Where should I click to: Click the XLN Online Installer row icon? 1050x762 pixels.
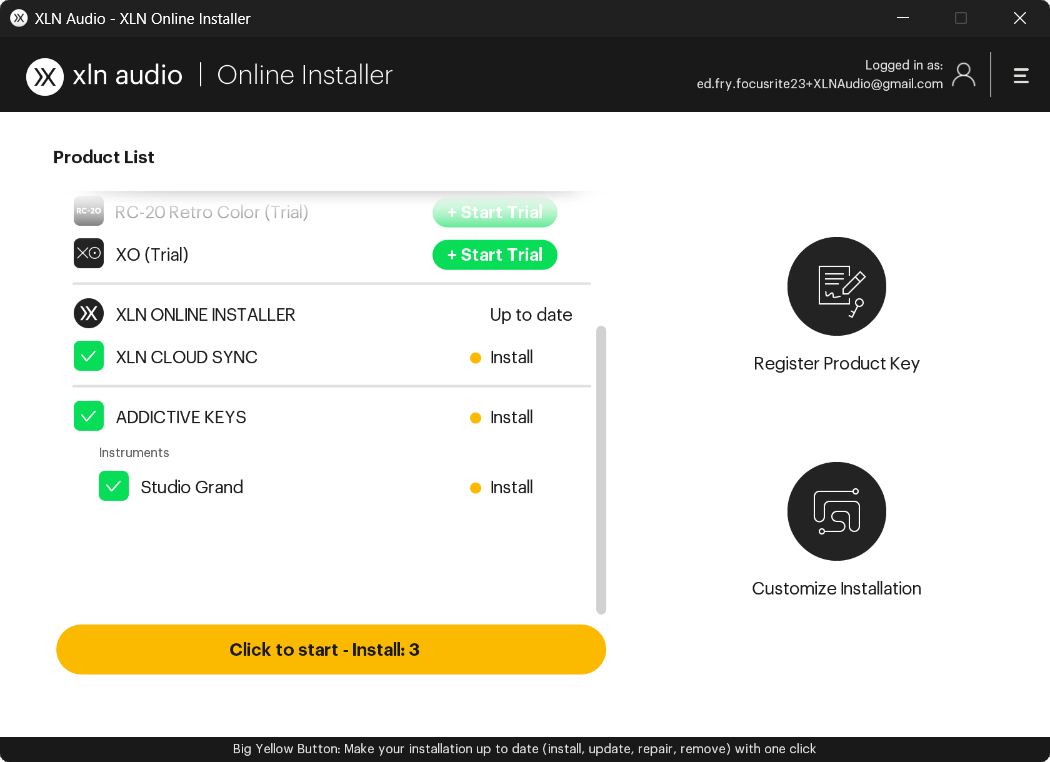tap(89, 314)
